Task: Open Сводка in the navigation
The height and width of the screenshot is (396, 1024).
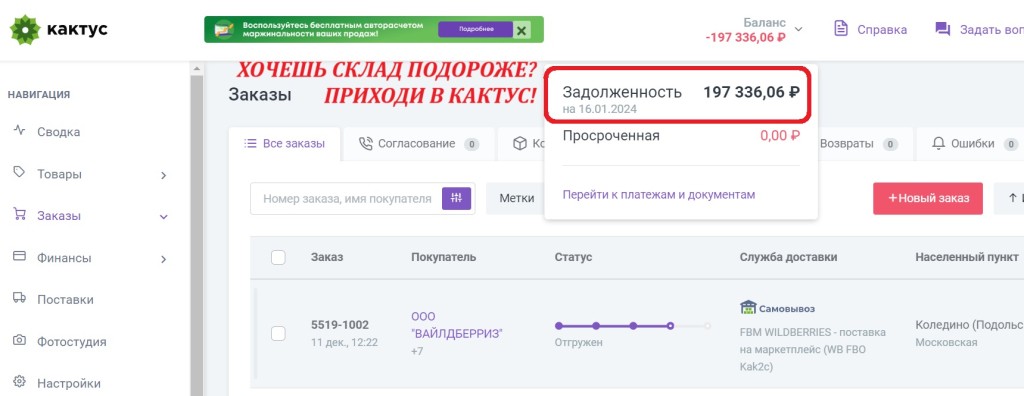Action: click(59, 132)
